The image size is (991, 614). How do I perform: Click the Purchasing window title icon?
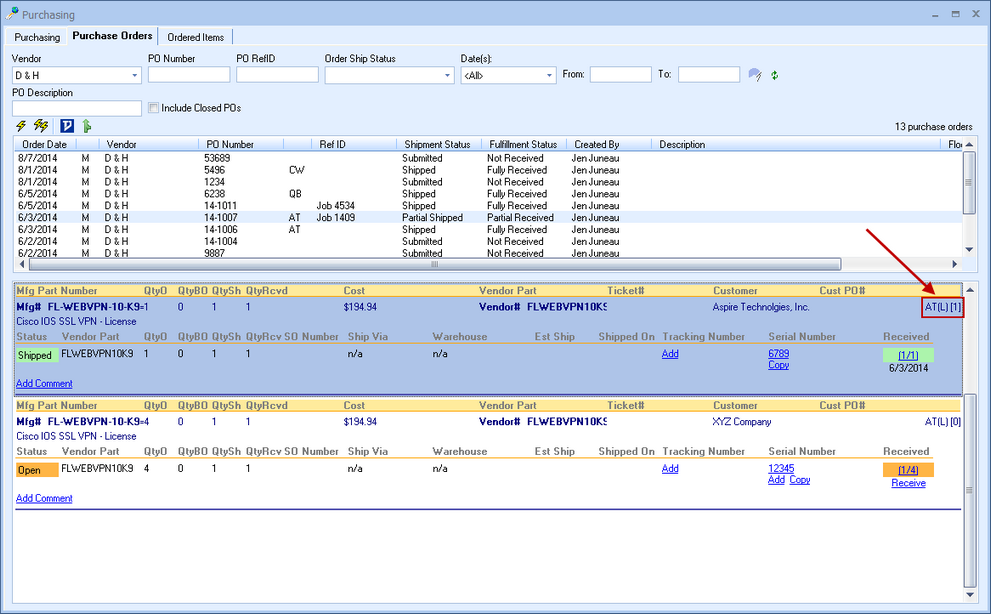[x=12, y=14]
